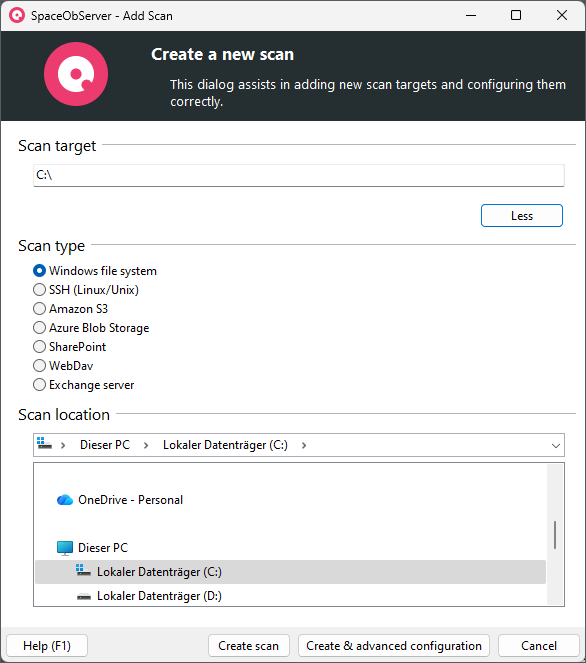Select the Azure Blob Storage option
The width and height of the screenshot is (586, 663).
(39, 328)
